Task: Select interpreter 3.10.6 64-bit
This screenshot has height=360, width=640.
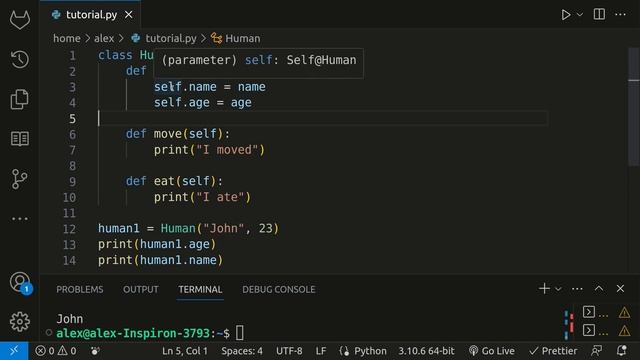Action: point(426,351)
